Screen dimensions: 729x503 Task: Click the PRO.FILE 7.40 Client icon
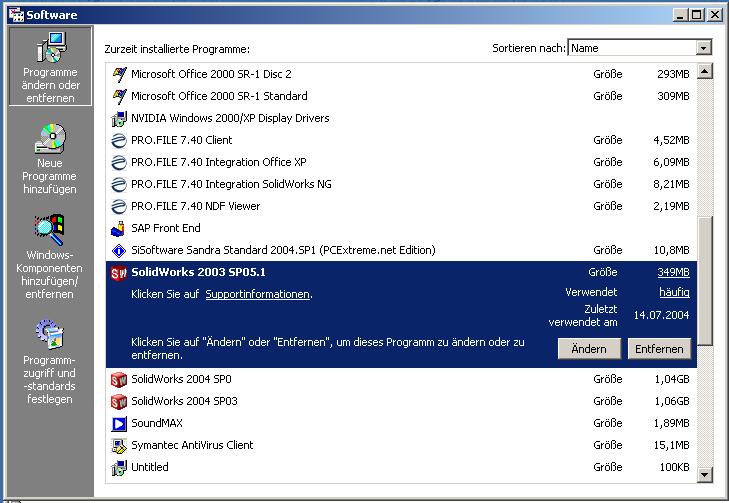(119, 140)
